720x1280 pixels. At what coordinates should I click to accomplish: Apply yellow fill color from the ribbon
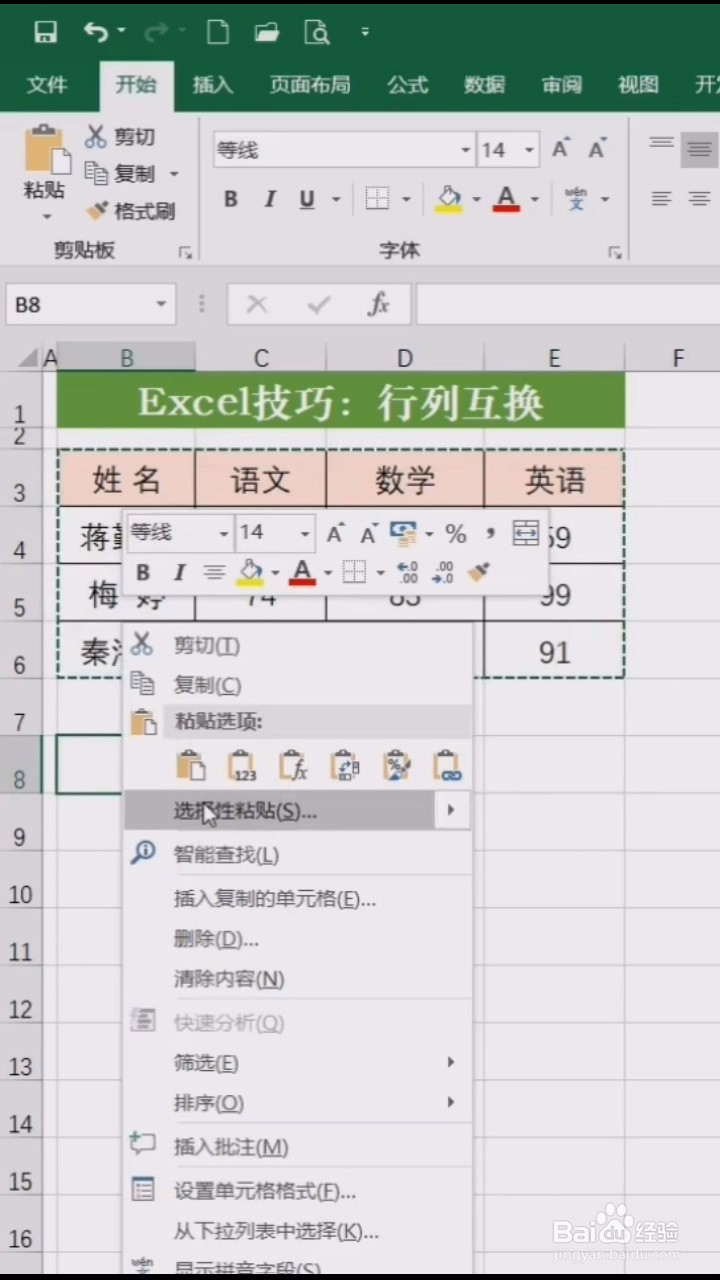(449, 199)
